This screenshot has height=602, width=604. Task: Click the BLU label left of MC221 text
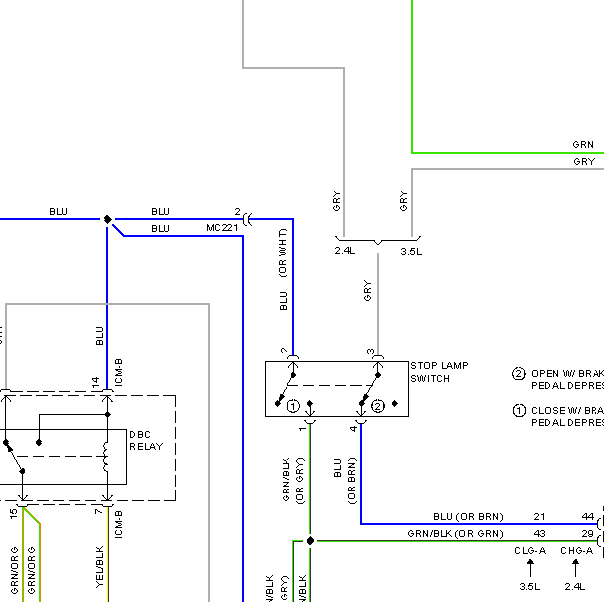pyautogui.click(x=160, y=228)
